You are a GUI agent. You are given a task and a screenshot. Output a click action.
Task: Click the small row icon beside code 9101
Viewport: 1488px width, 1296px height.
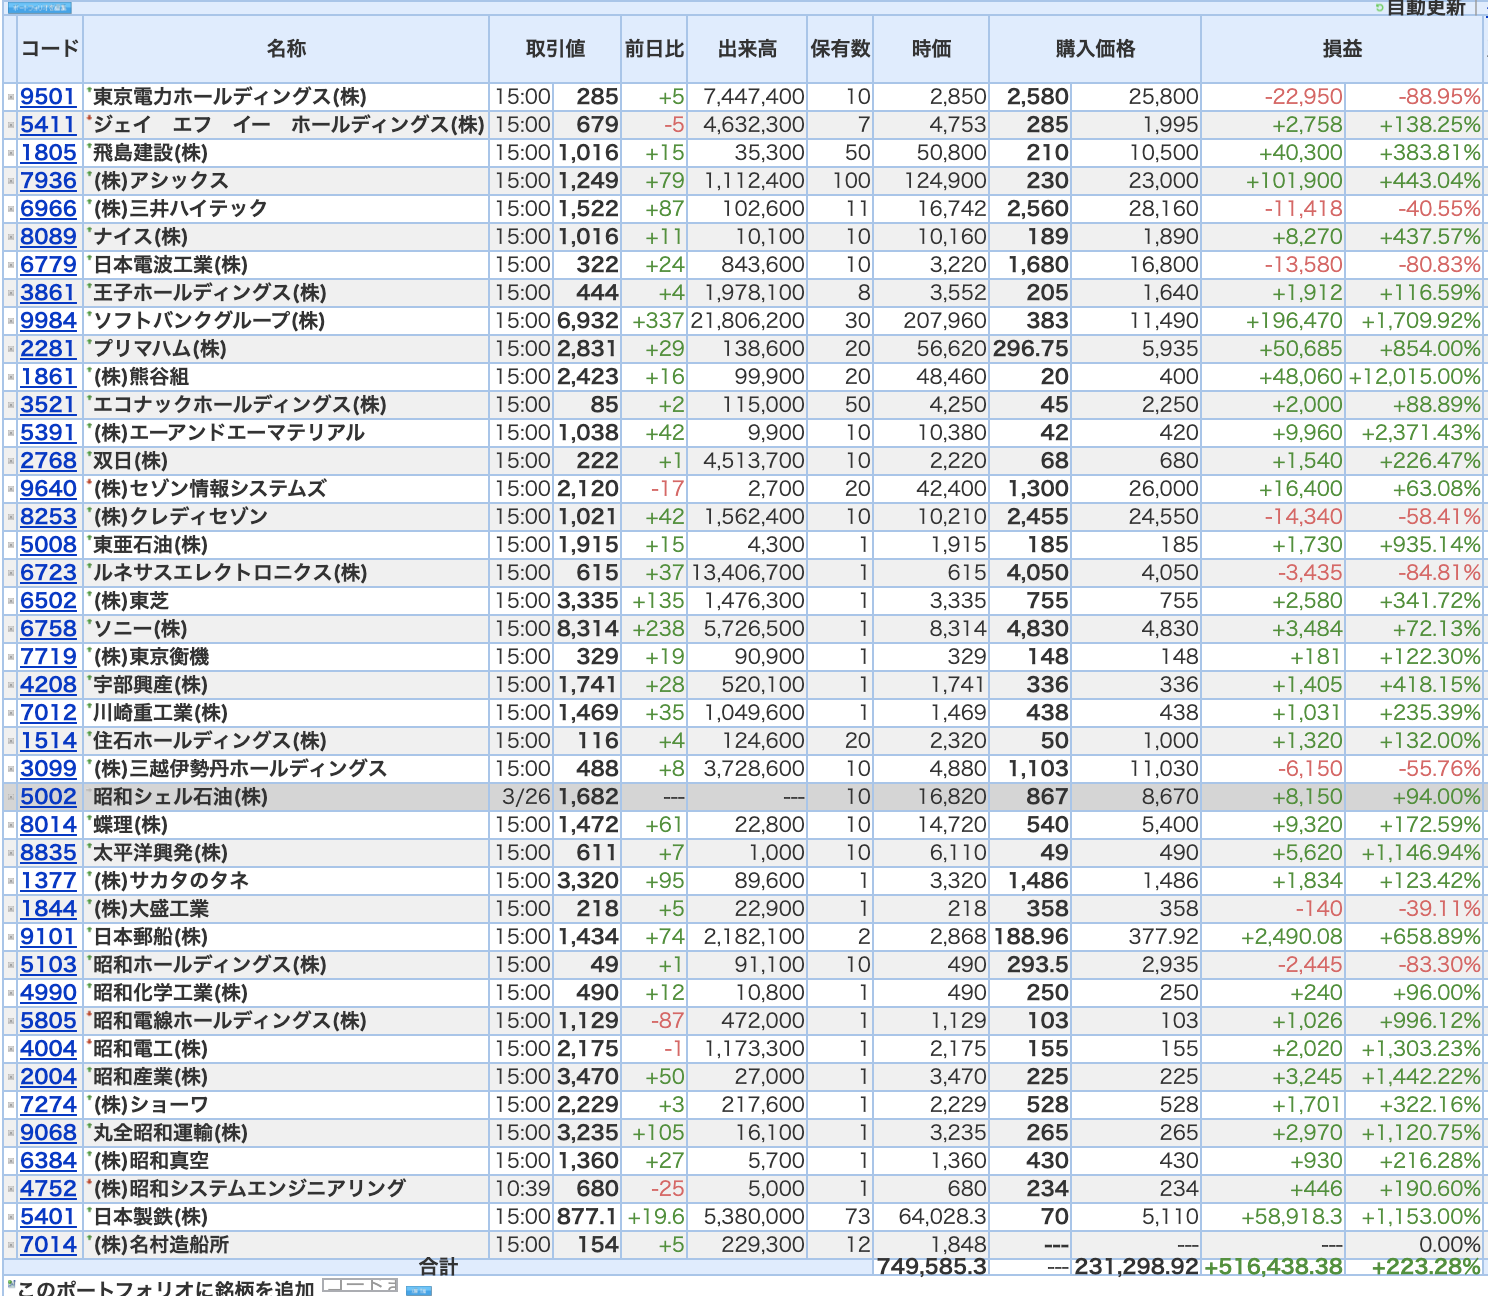[x=10, y=937]
